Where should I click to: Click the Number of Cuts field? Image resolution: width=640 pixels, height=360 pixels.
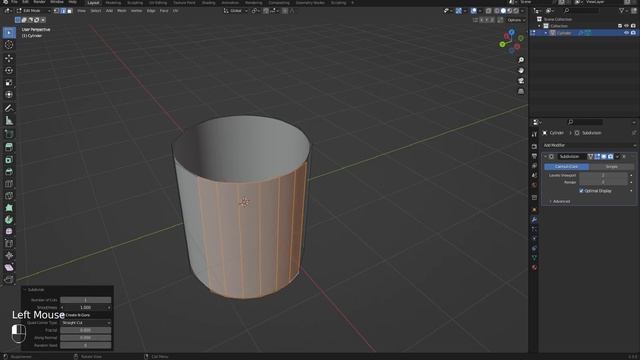86,300
